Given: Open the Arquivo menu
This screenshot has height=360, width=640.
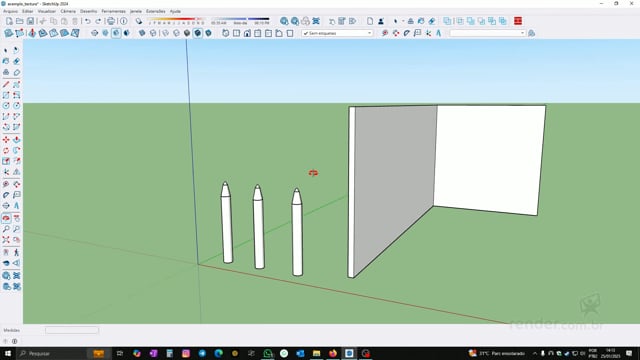Looking at the screenshot, I should click(10, 11).
